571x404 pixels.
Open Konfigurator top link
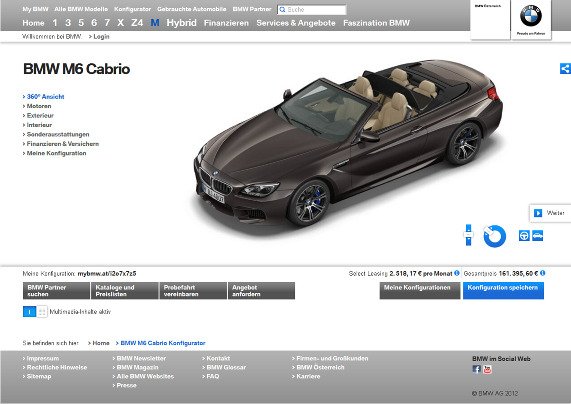132,9
